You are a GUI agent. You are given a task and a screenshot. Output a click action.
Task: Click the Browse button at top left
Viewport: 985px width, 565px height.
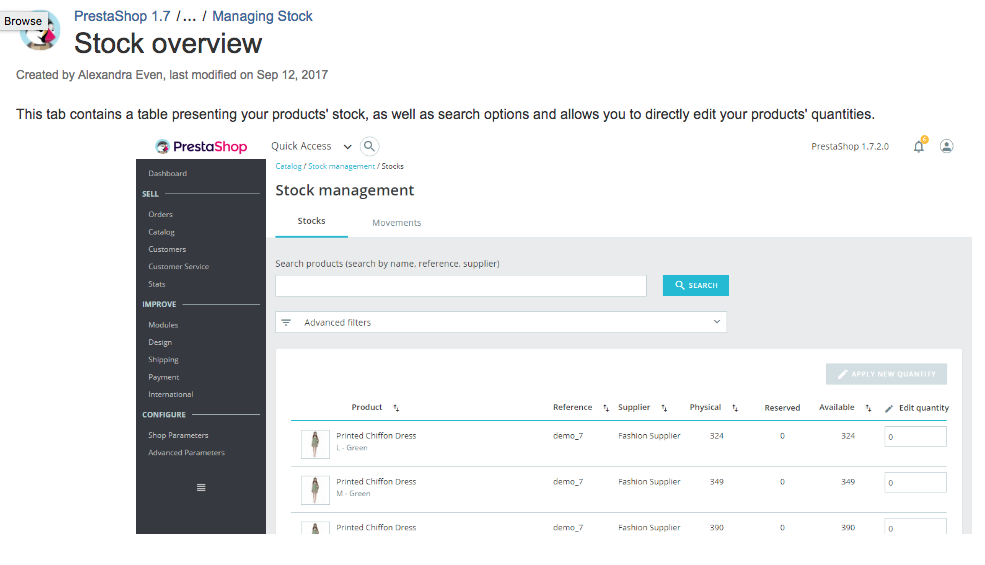pos(23,21)
